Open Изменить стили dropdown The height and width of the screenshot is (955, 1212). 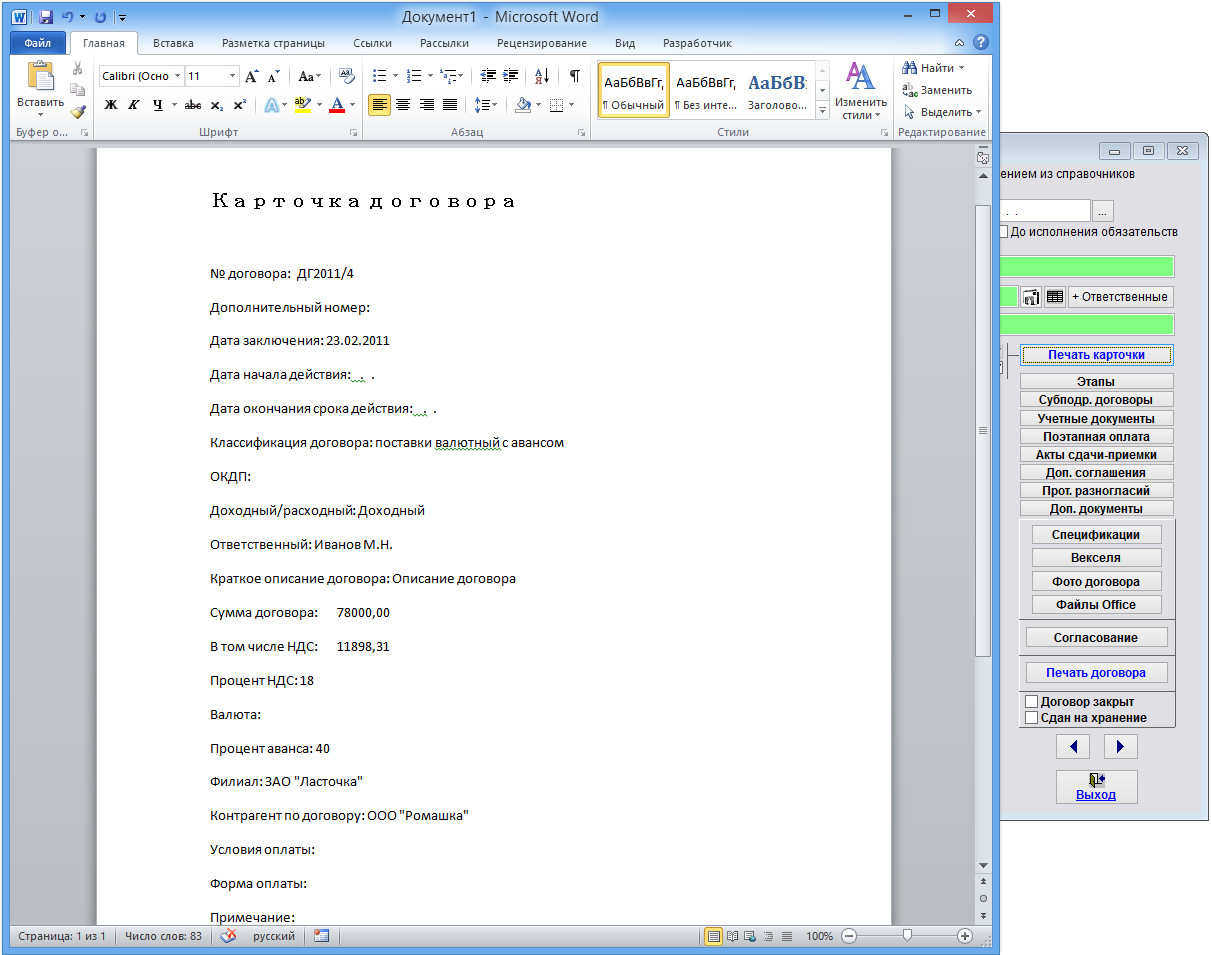[861, 91]
